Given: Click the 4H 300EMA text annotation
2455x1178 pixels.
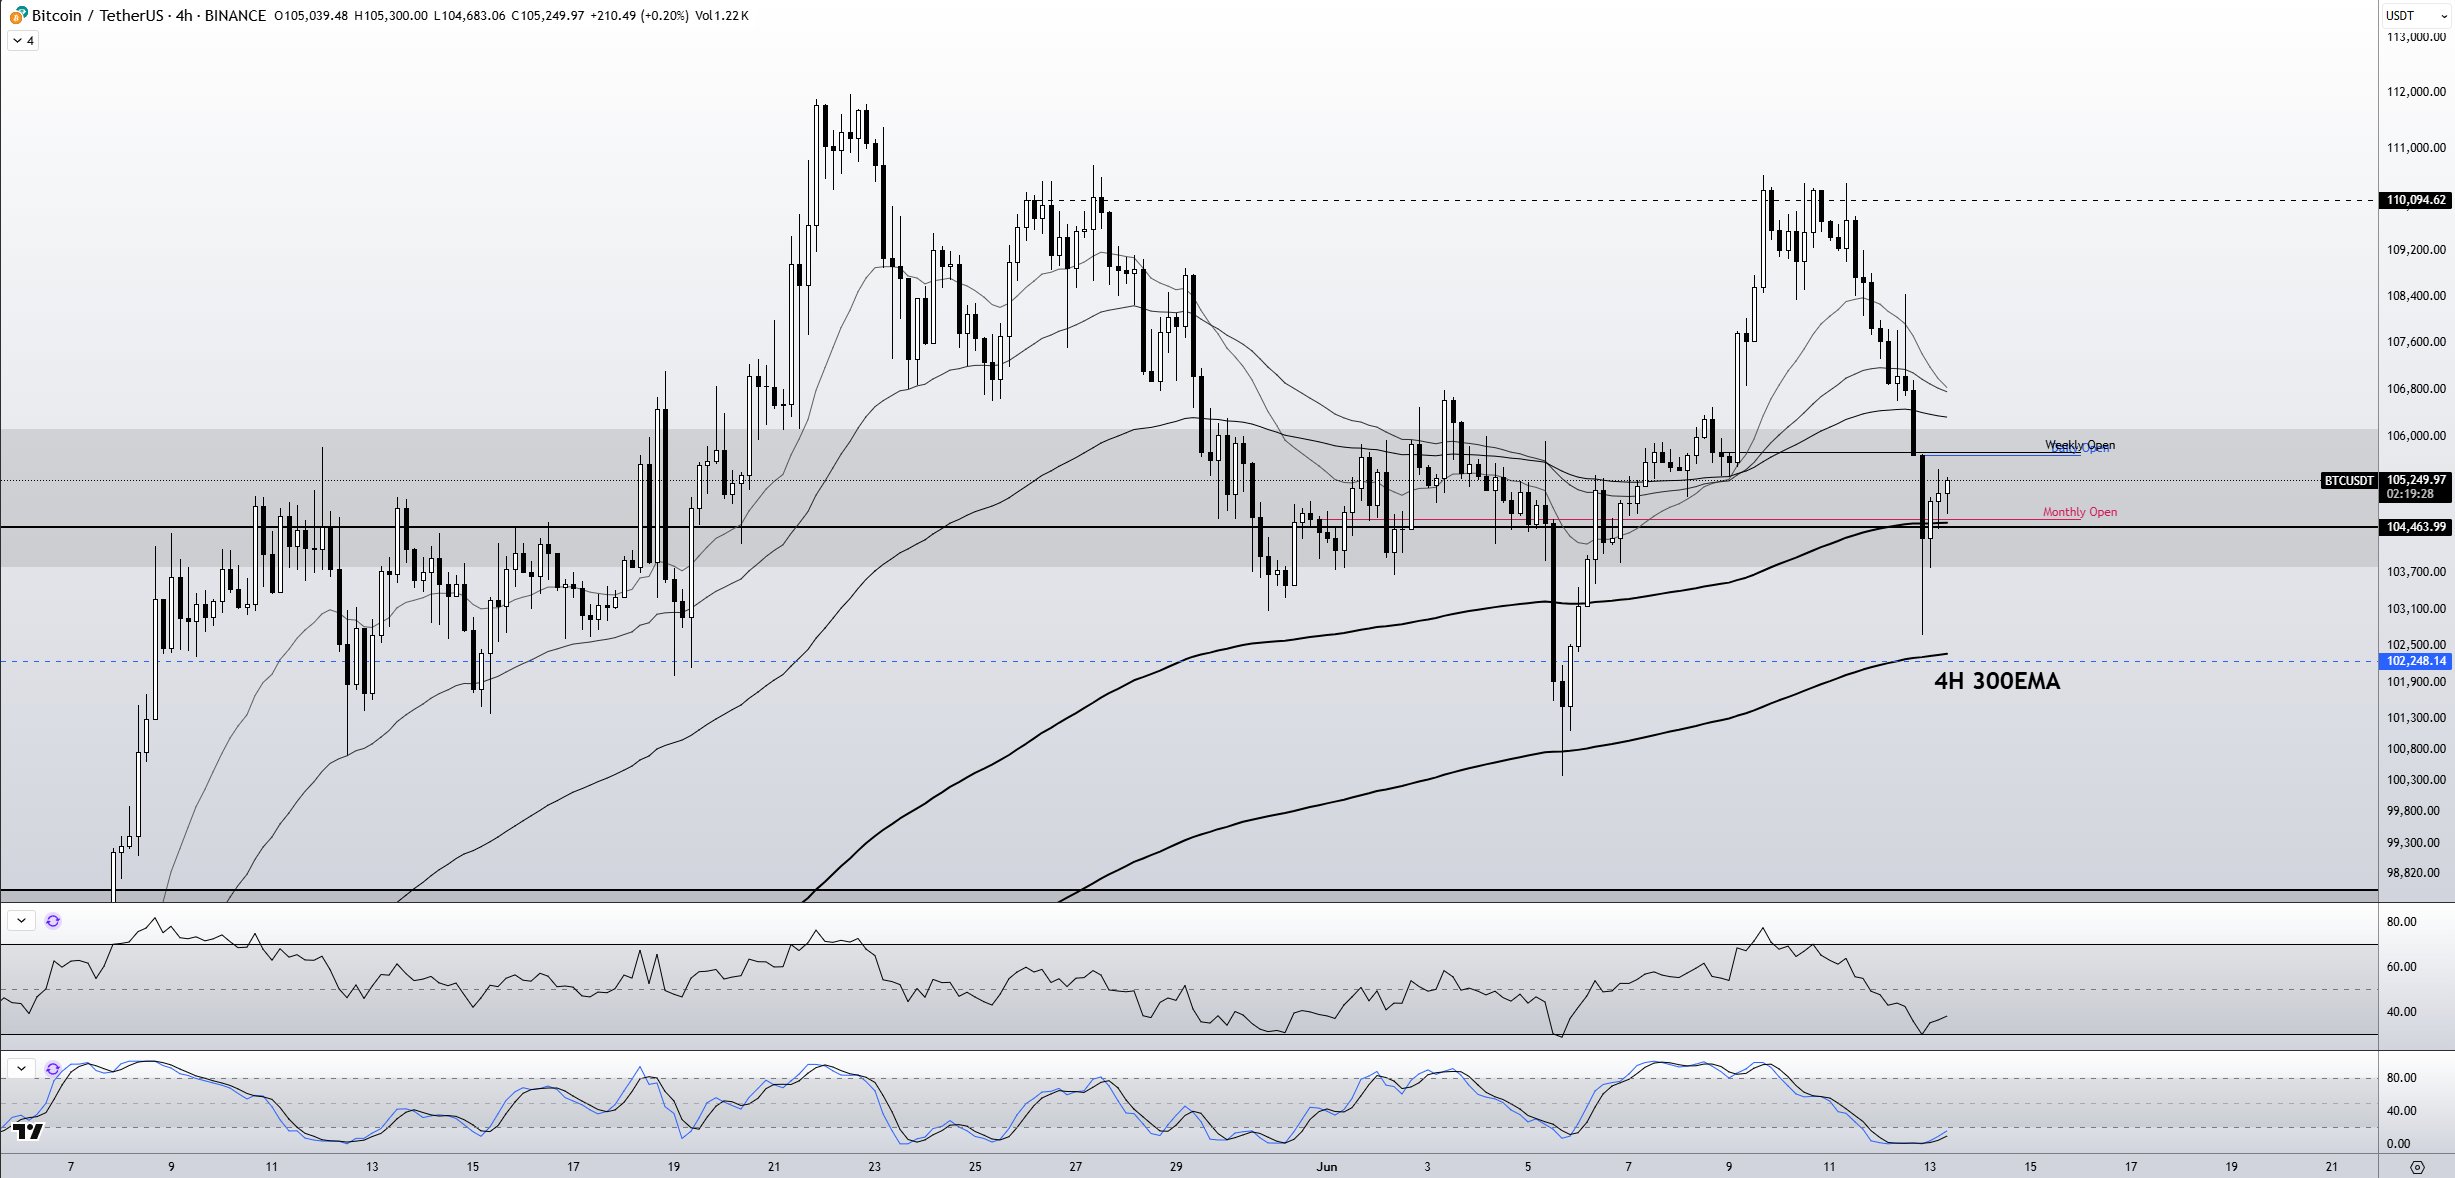Looking at the screenshot, I should tap(1996, 682).
